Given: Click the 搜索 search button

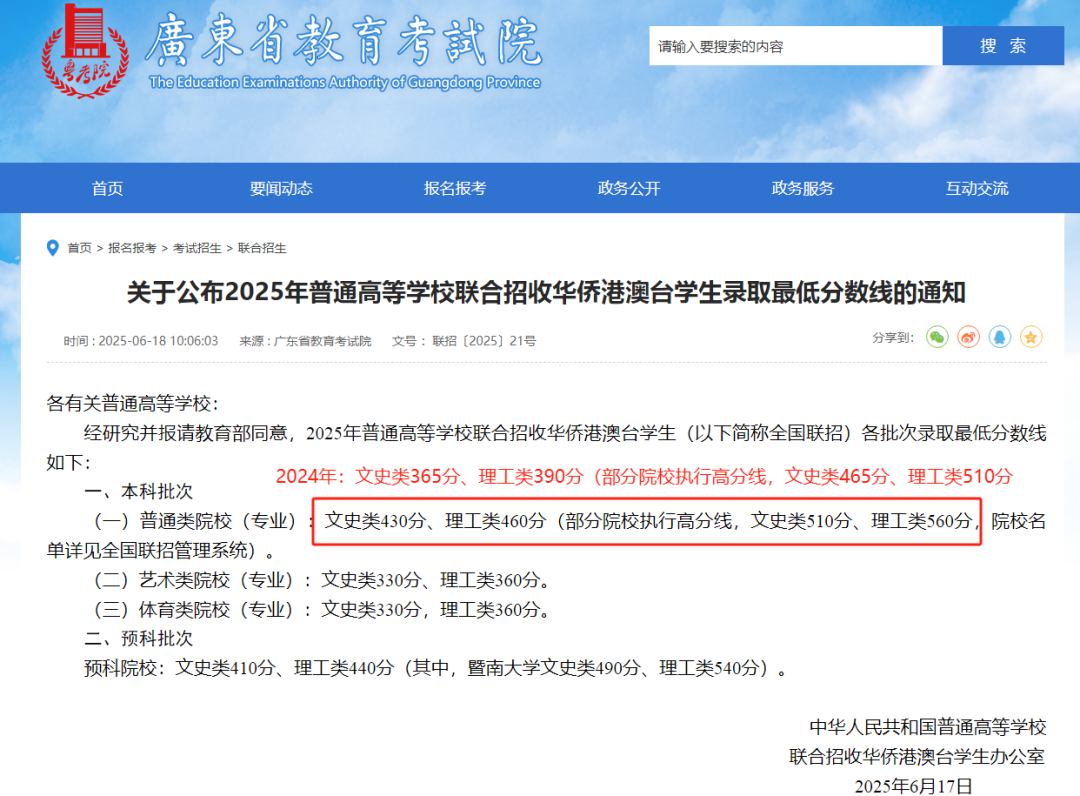Looking at the screenshot, I should coord(1003,46).
